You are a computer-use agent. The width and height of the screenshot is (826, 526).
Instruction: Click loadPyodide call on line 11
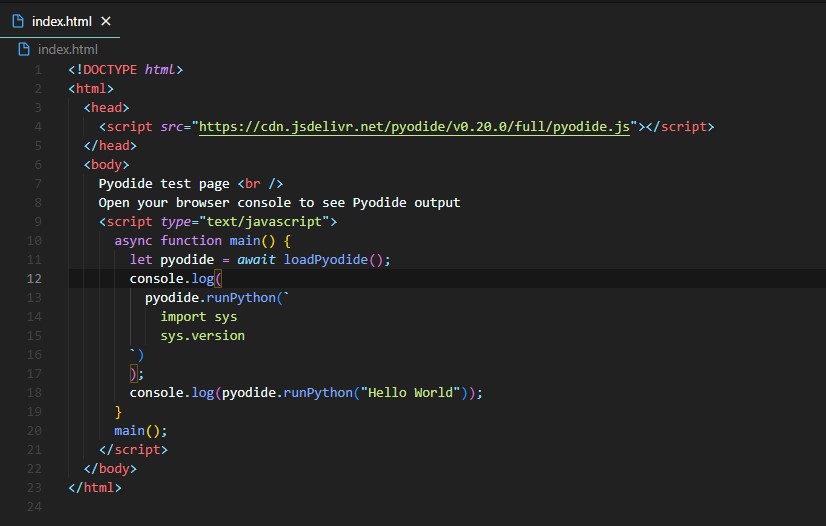click(x=326, y=260)
